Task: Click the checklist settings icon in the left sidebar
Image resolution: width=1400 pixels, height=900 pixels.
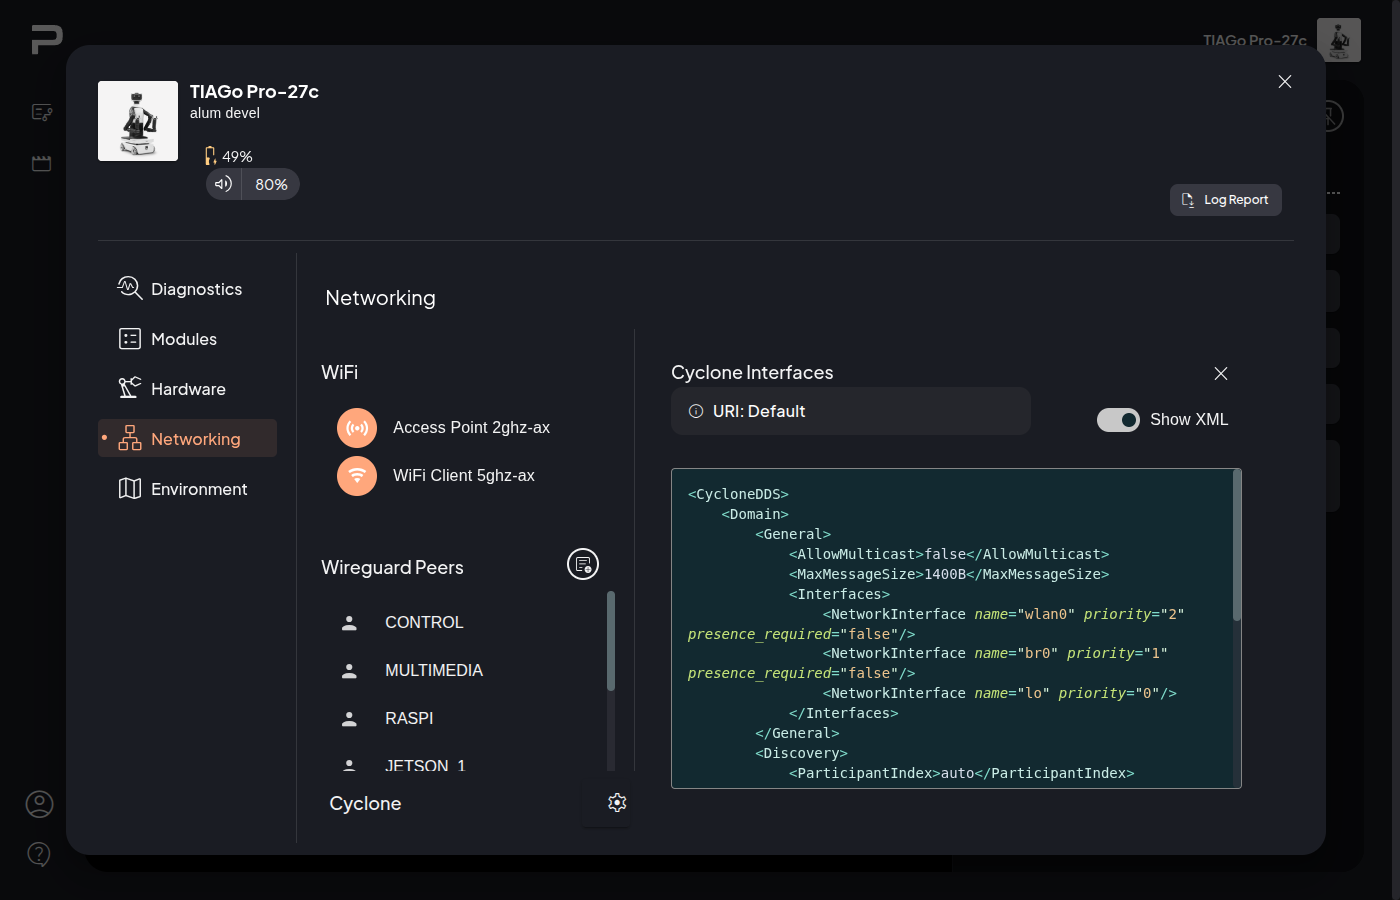Action: (42, 112)
